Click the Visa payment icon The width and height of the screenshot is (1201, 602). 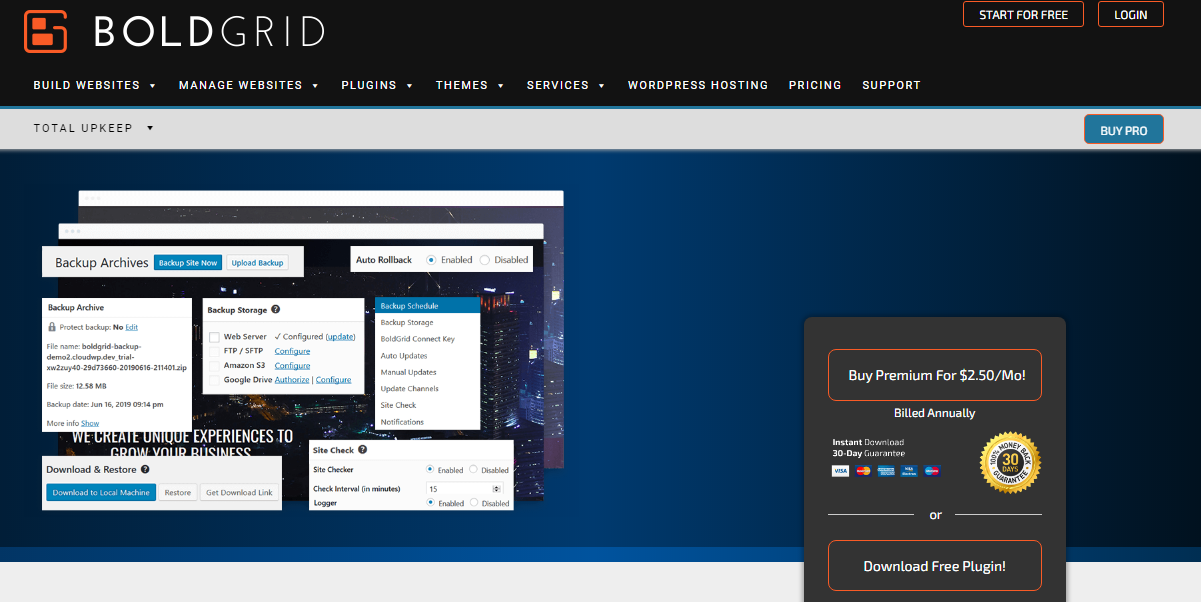point(841,470)
